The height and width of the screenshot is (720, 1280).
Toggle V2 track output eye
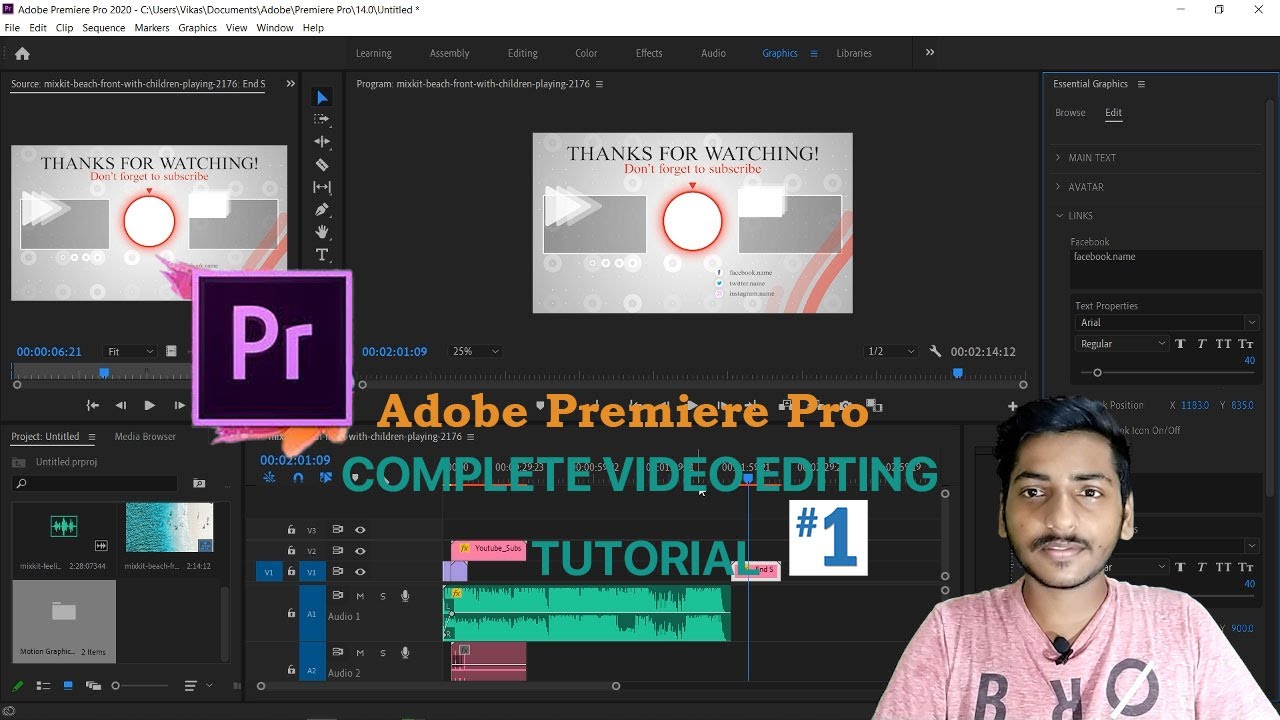pyautogui.click(x=360, y=551)
